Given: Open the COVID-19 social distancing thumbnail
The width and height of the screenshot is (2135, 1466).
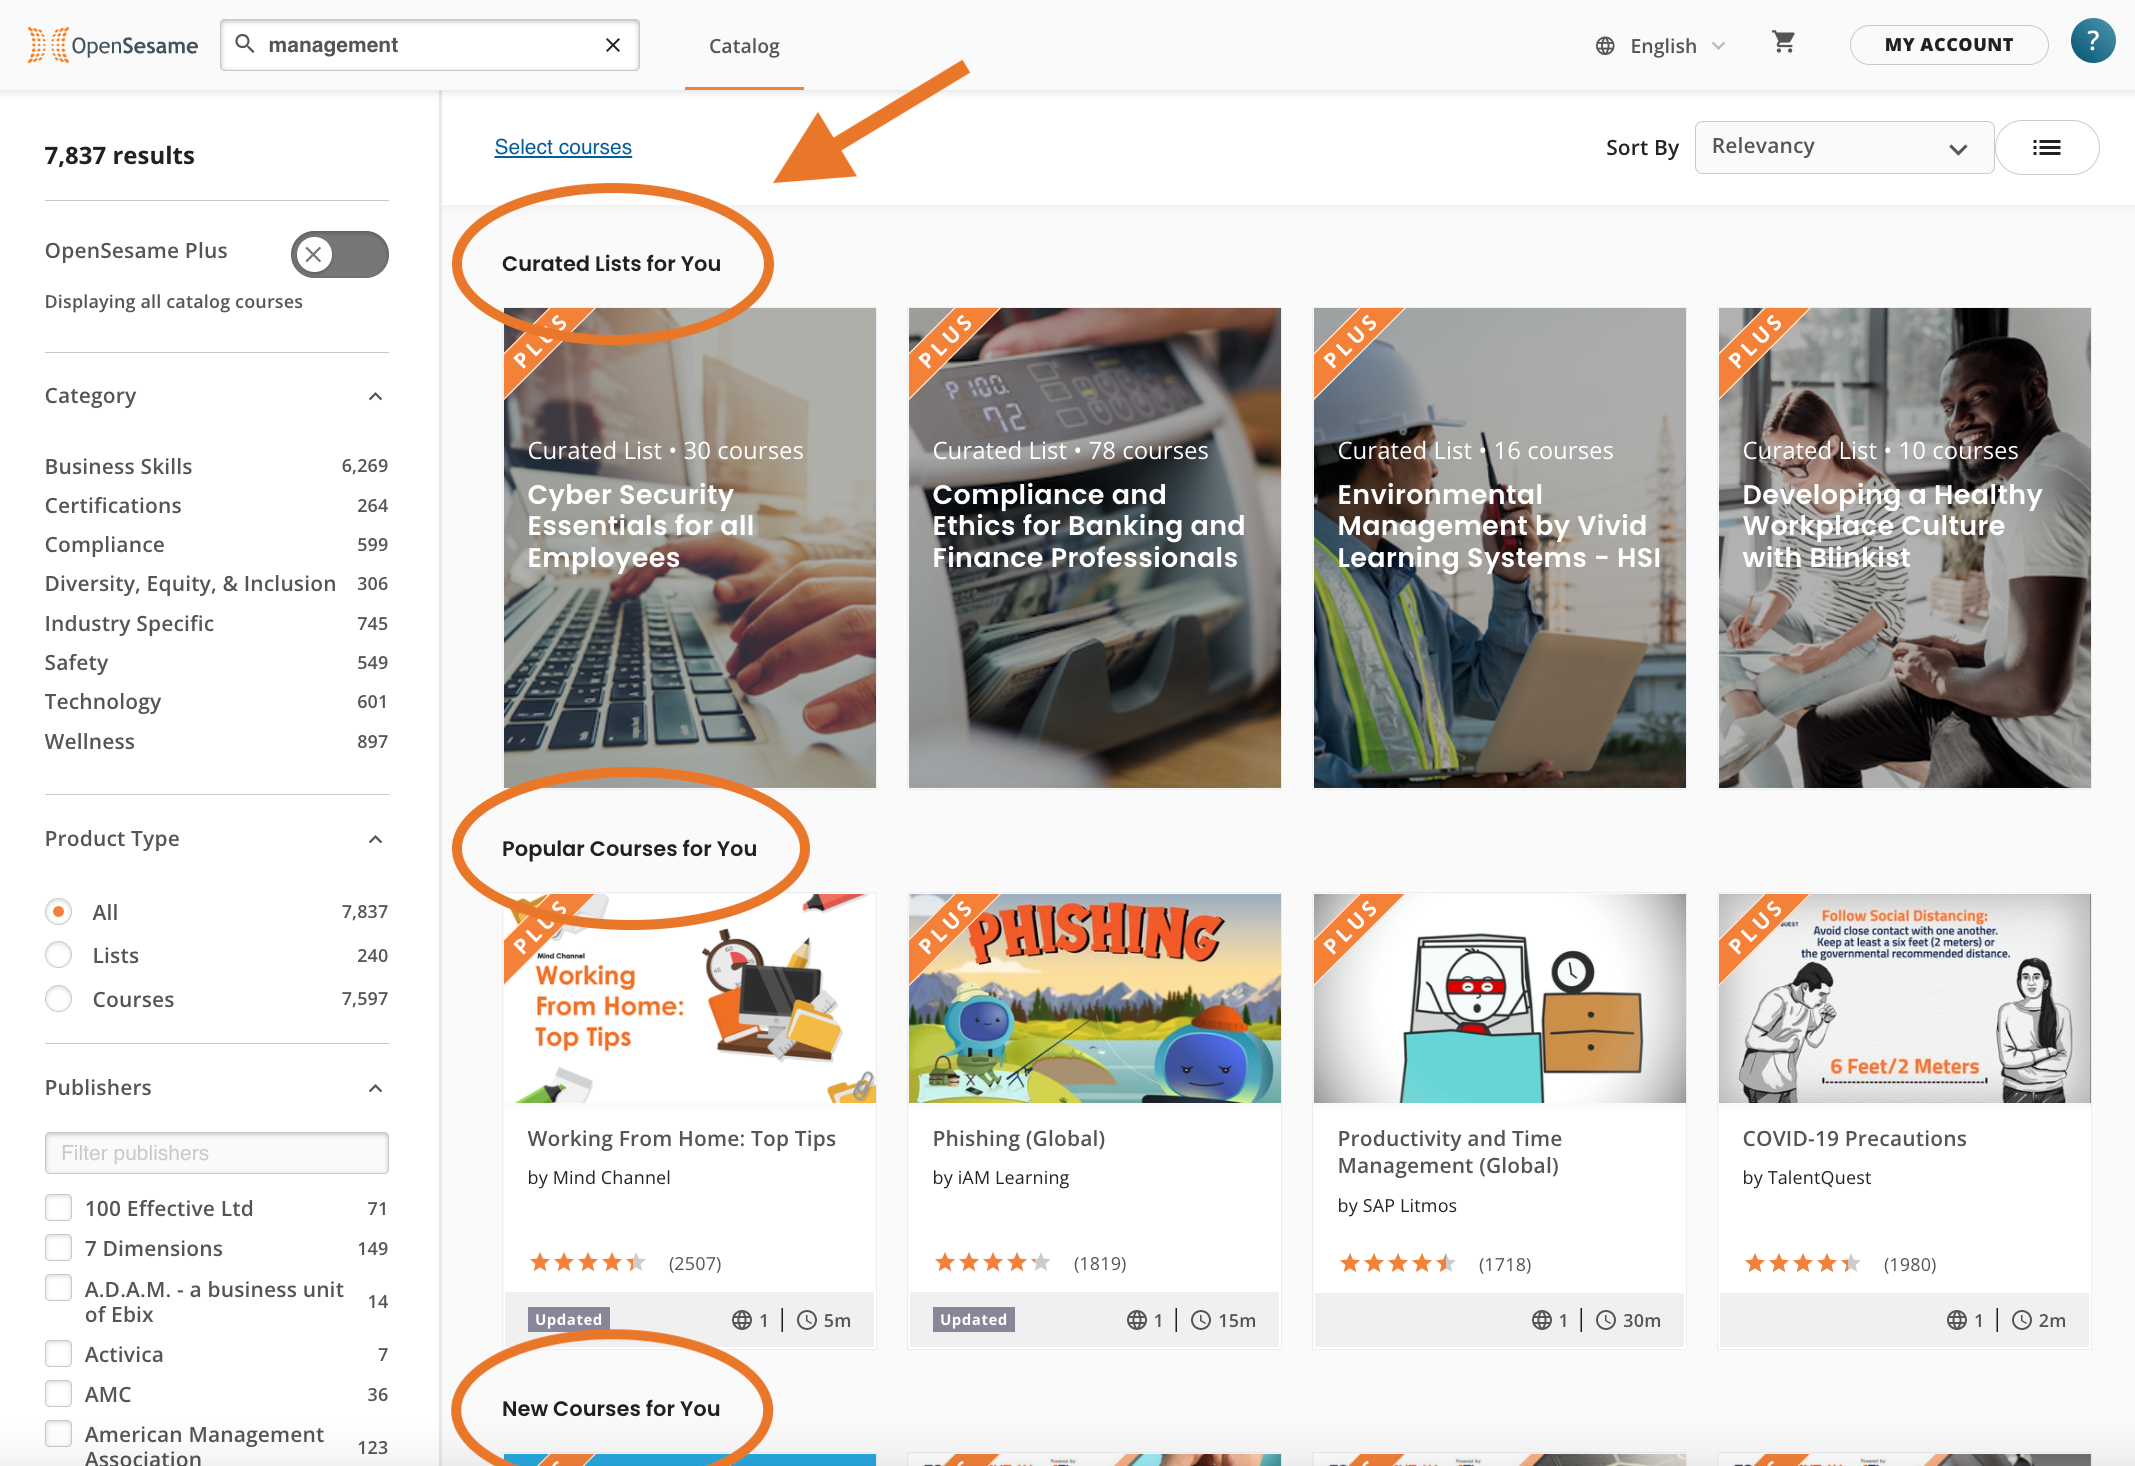Looking at the screenshot, I should pos(1905,998).
